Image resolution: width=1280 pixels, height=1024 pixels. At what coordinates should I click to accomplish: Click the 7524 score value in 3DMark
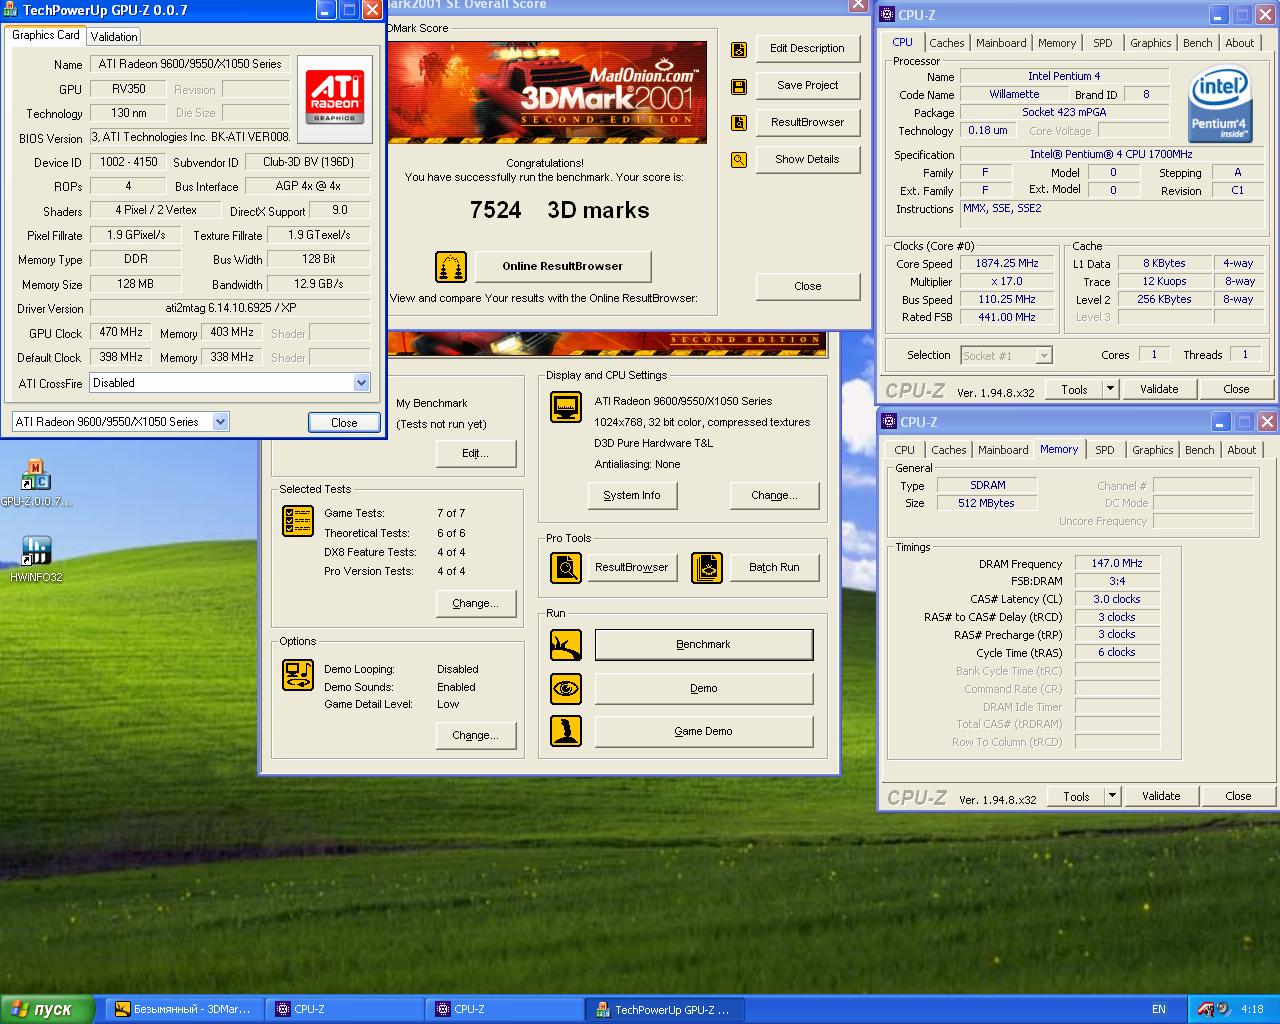click(496, 210)
